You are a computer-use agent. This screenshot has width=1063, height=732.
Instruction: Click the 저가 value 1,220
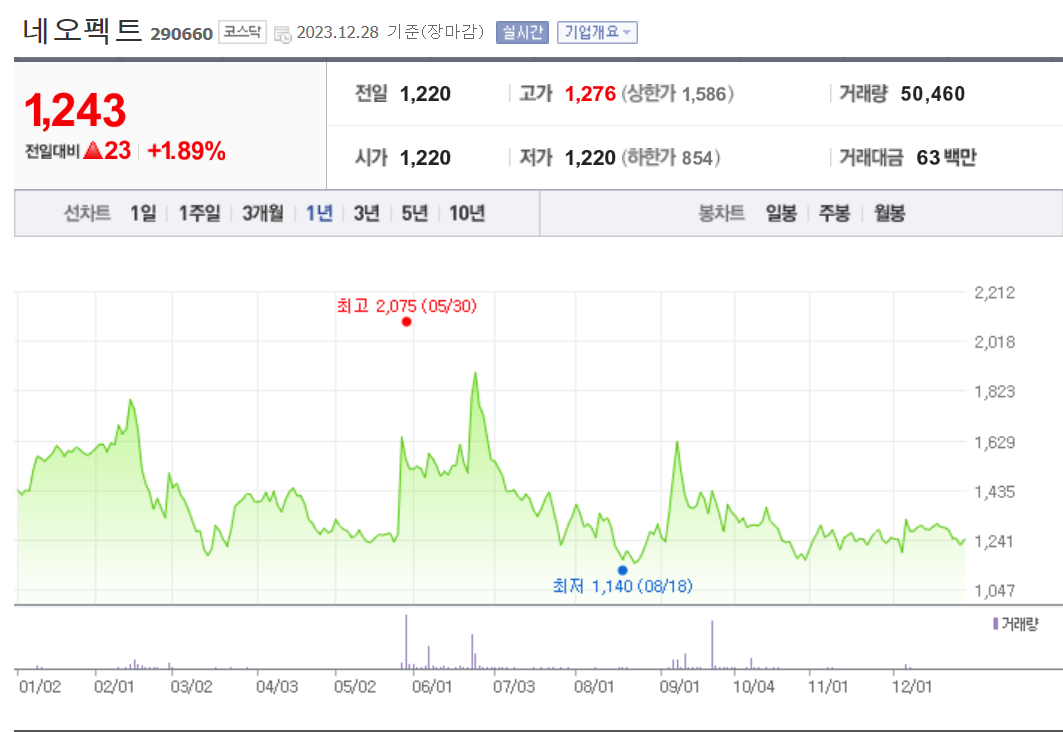[x=590, y=157]
